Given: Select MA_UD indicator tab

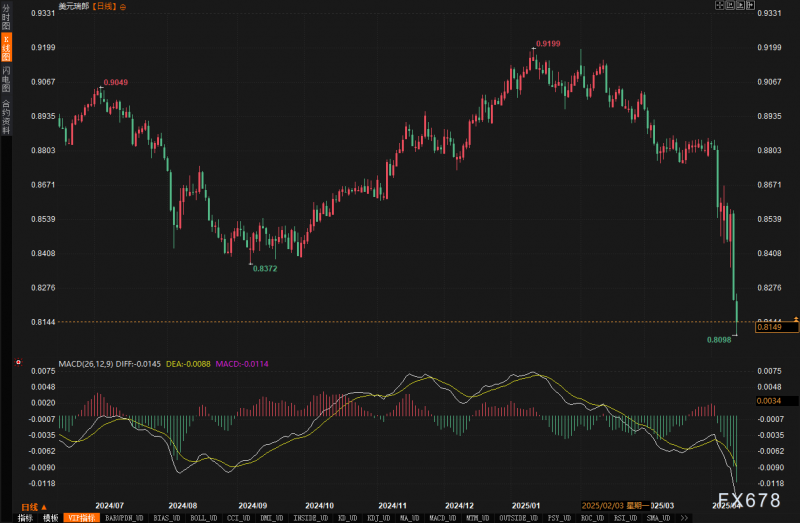Looking at the screenshot, I should (x=410, y=518).
